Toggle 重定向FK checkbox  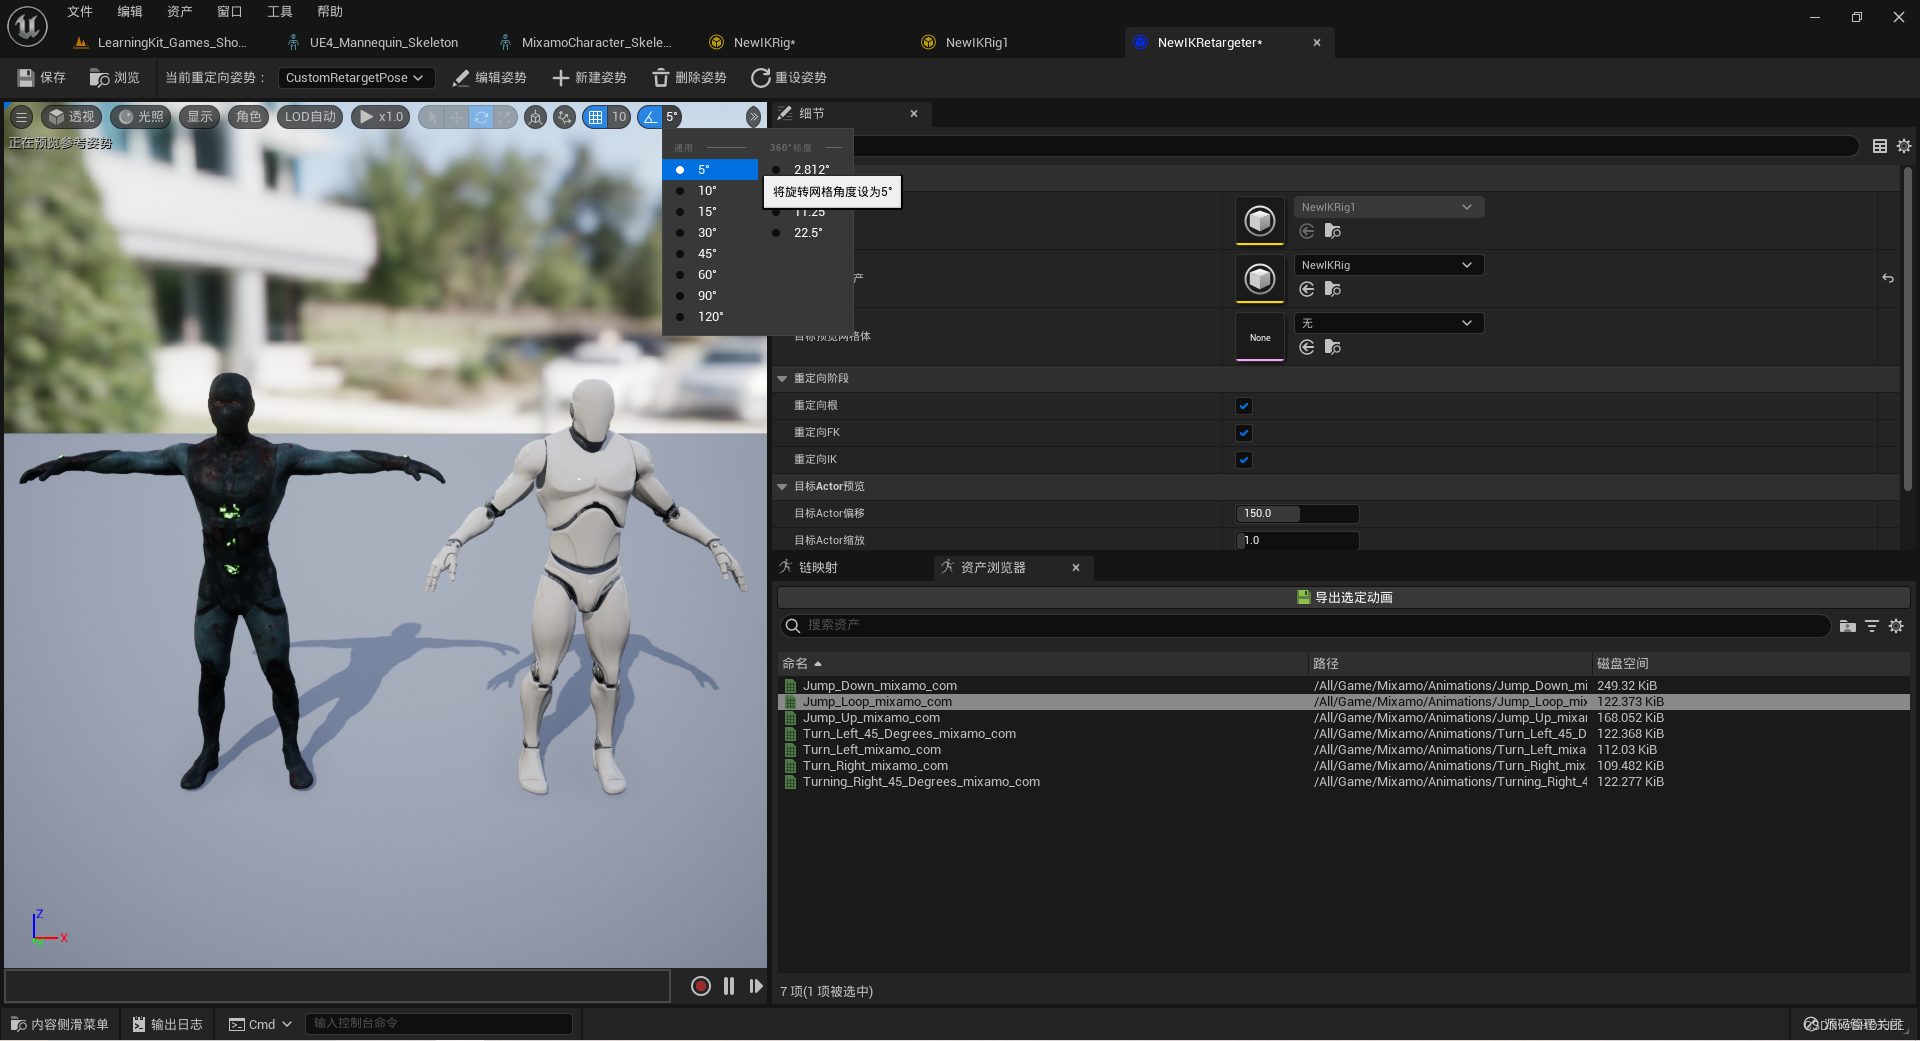1244,433
